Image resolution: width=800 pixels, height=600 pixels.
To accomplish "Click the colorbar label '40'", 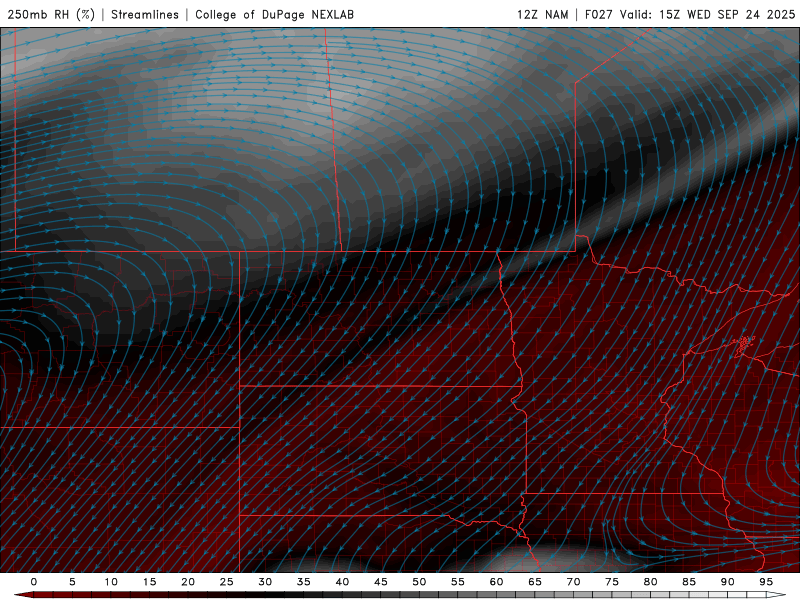I will coord(342,582).
